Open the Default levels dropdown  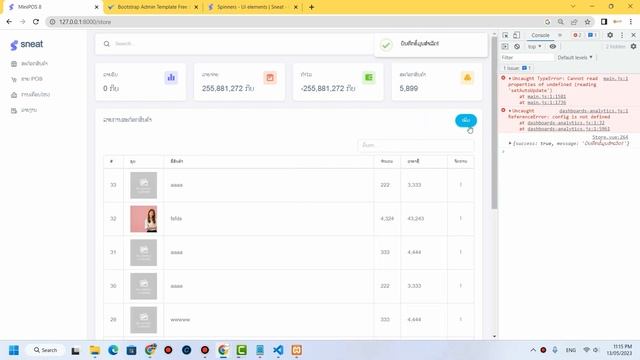(575, 58)
